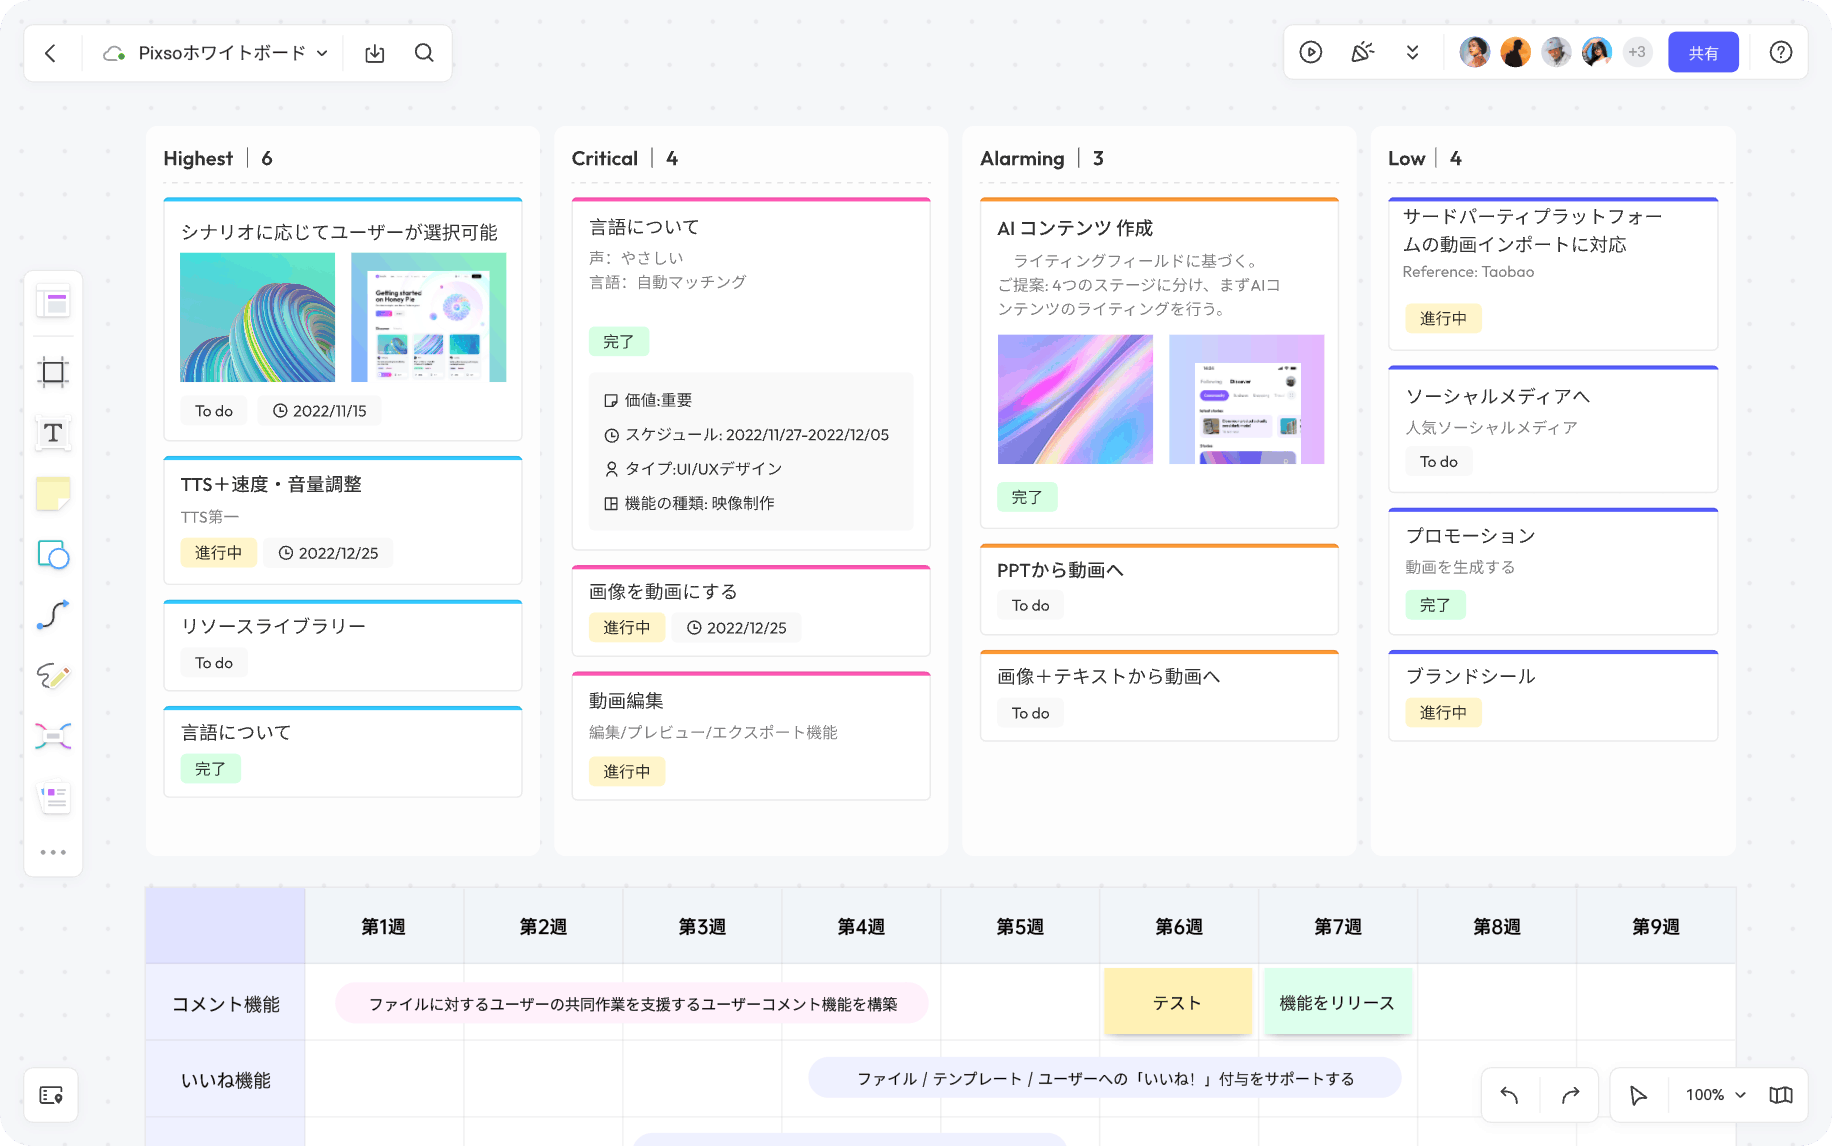
Task: Select the shapes tool
Action: (x=53, y=554)
